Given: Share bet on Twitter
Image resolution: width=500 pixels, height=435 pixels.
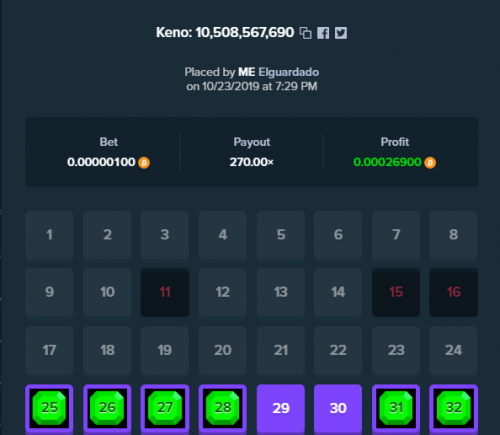Looking at the screenshot, I should click(x=341, y=33).
